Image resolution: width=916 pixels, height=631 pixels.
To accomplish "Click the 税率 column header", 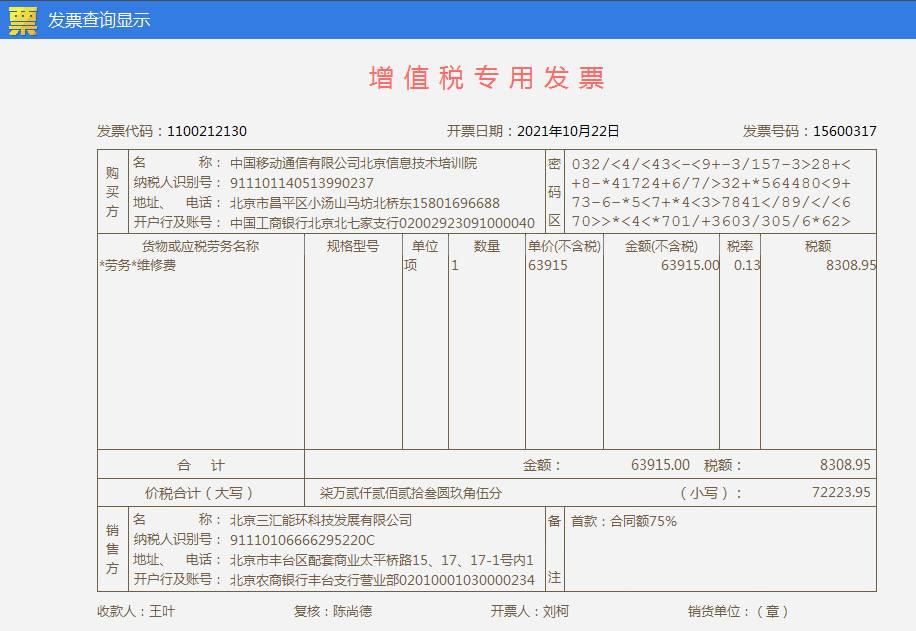I will click(740, 246).
